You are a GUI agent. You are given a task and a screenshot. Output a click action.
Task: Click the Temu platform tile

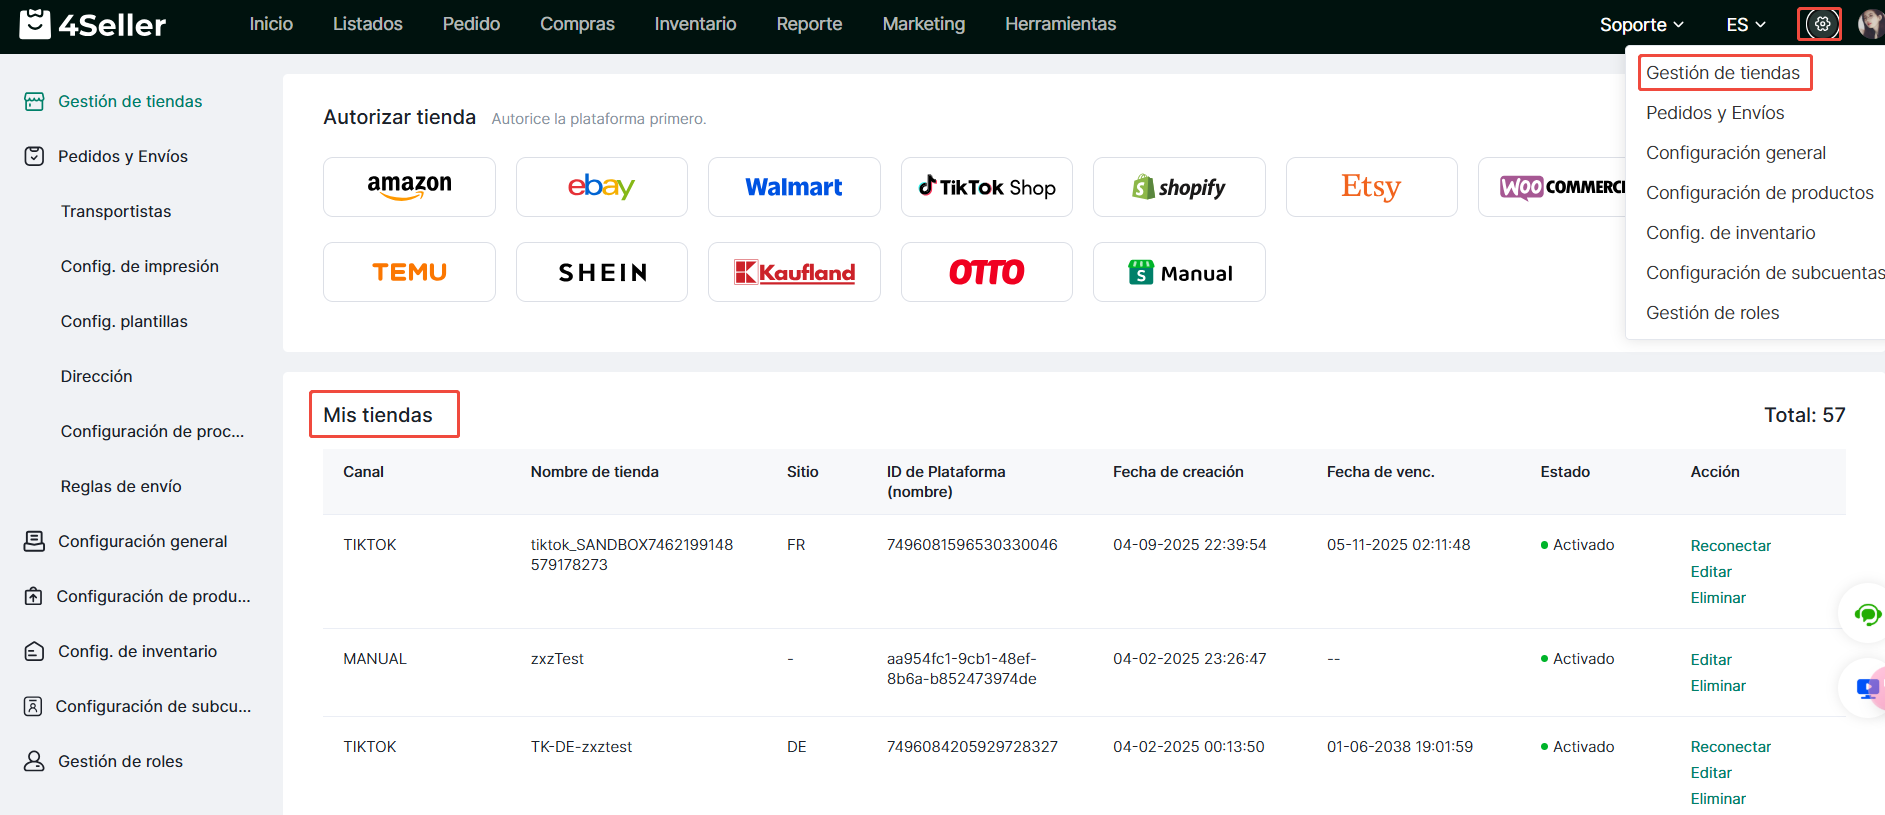tap(409, 272)
